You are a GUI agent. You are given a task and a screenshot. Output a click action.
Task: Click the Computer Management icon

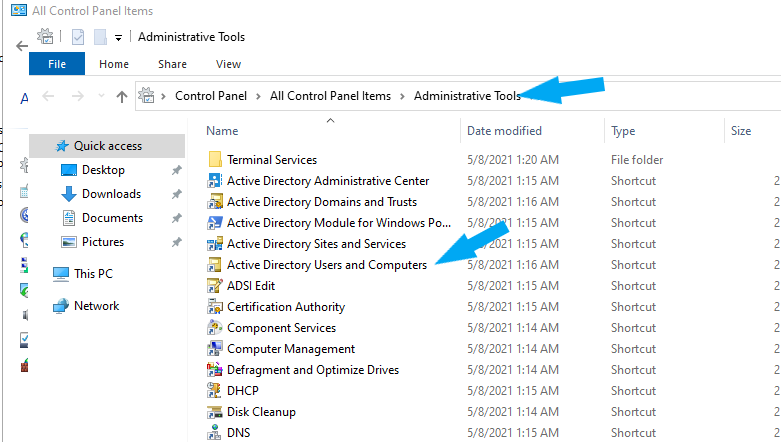215,348
